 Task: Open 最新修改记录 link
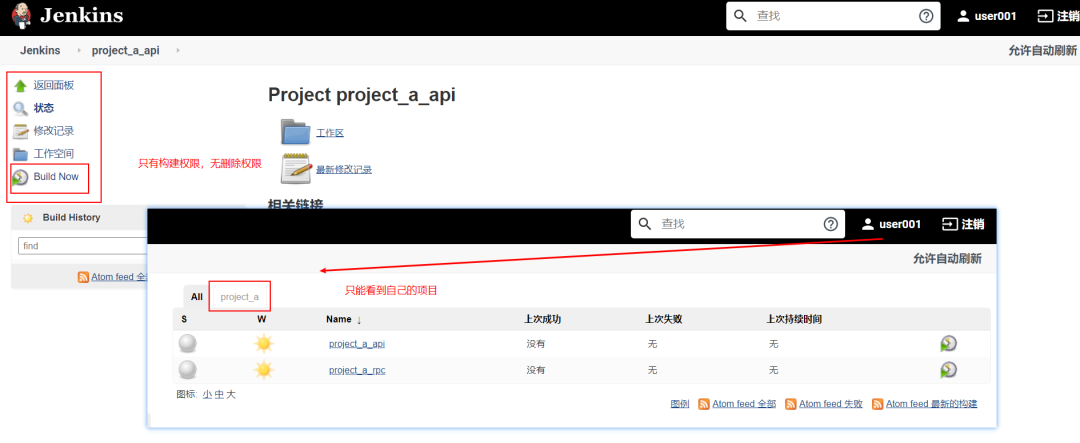[x=344, y=169]
